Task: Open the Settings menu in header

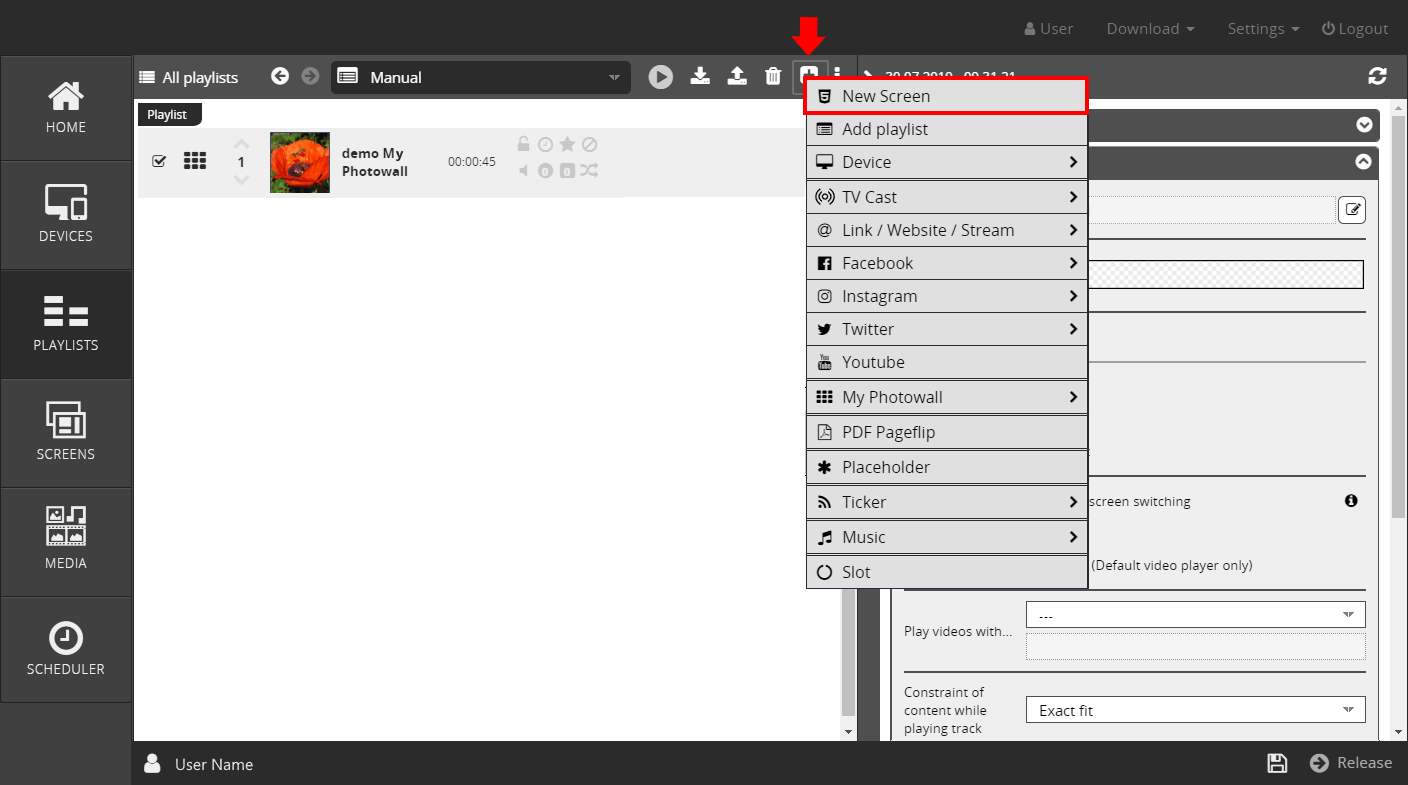Action: tap(1263, 29)
